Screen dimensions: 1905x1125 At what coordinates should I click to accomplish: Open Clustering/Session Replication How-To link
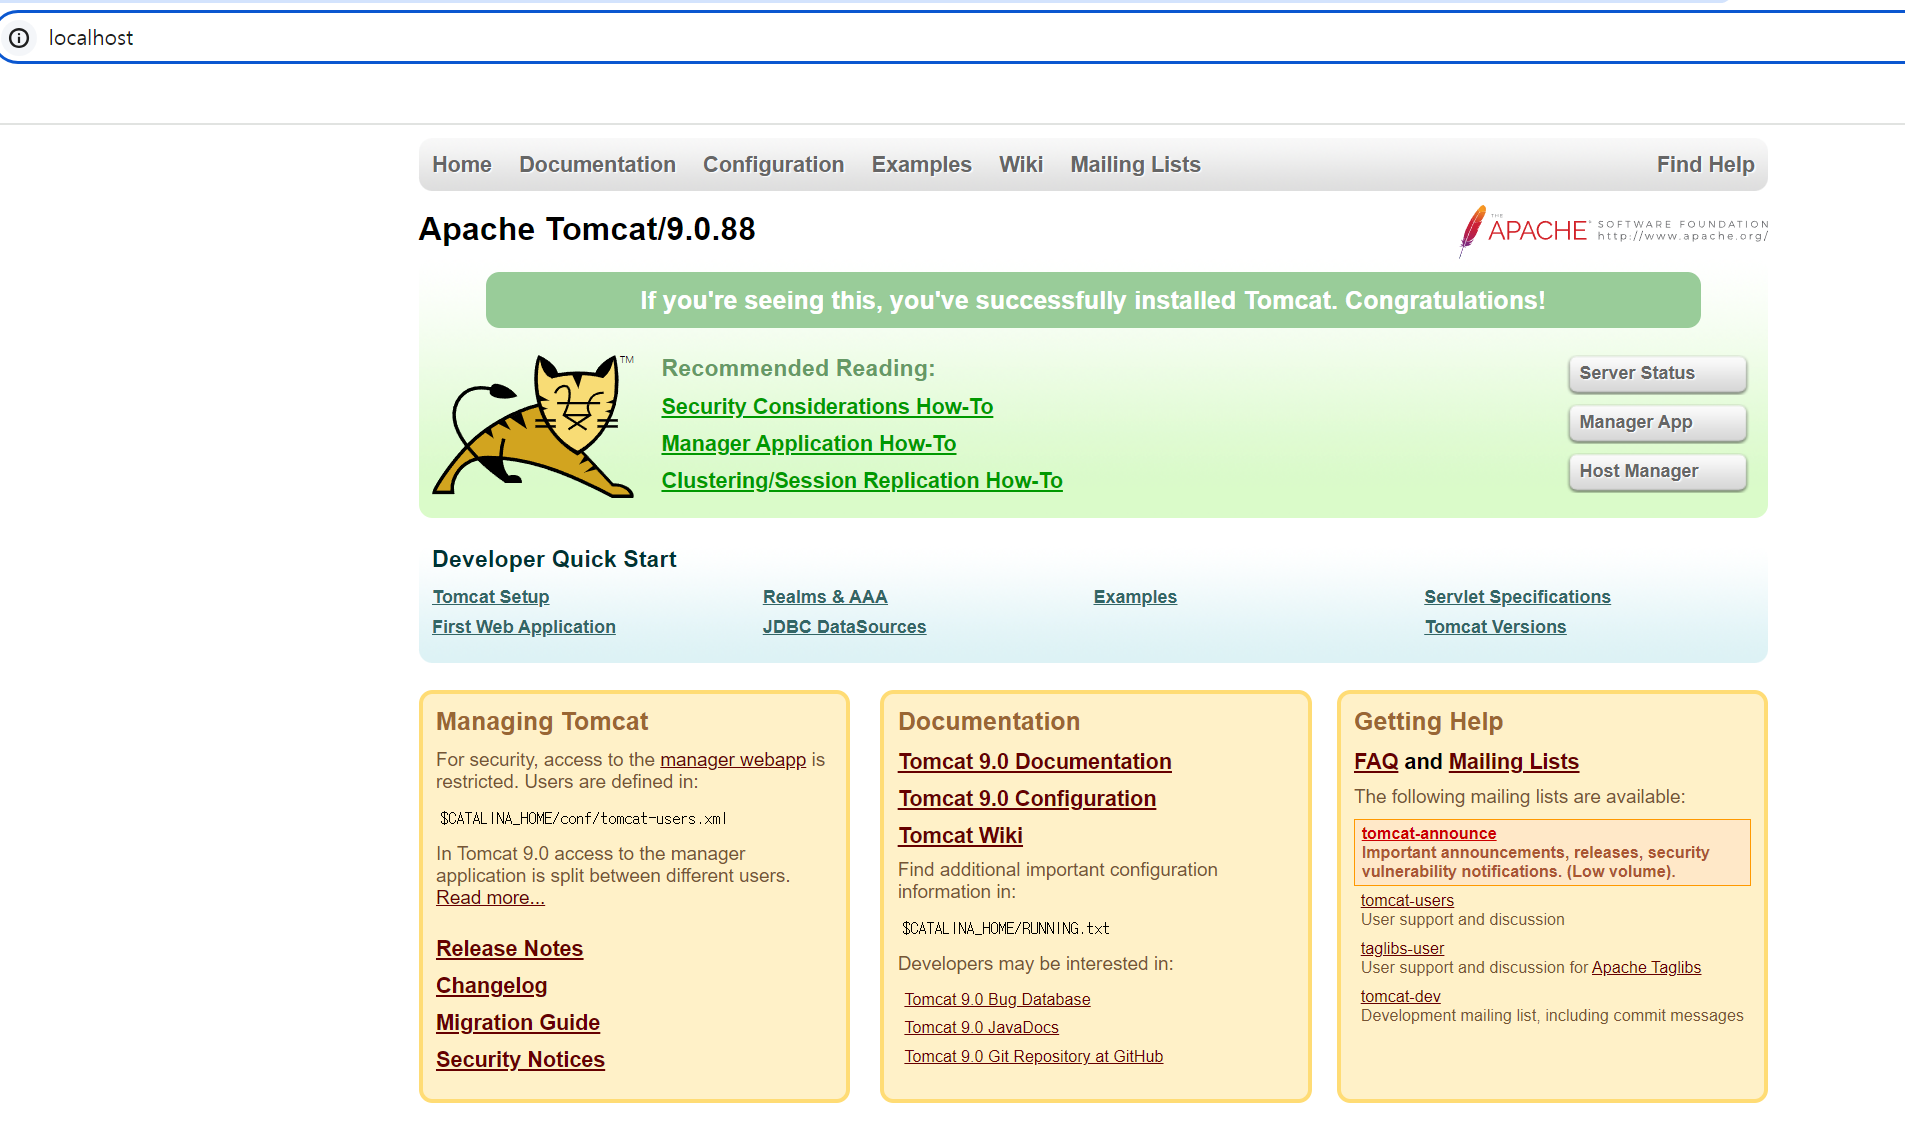pyautogui.click(x=862, y=481)
